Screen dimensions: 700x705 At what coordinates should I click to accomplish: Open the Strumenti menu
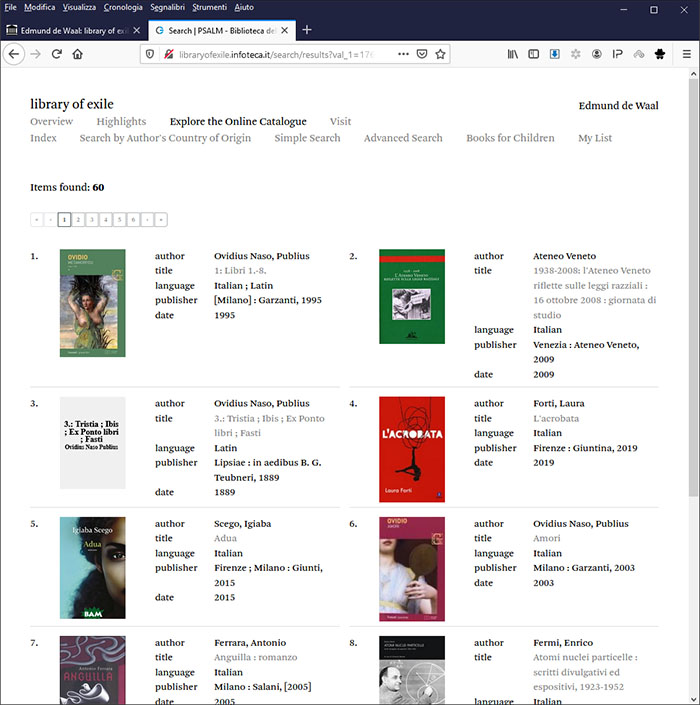(210, 7)
